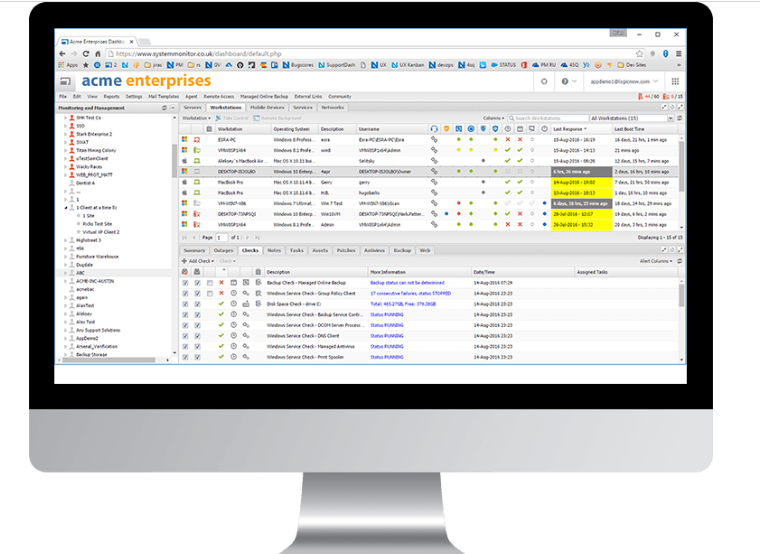760x554 pixels.
Task: Collapse the 1 Client at a time llc node
Action: coord(65,207)
